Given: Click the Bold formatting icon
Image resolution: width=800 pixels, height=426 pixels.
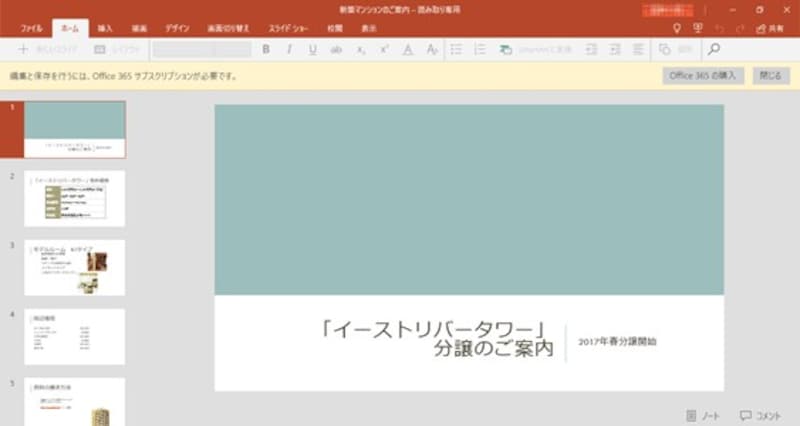Looking at the screenshot, I should pos(266,49).
